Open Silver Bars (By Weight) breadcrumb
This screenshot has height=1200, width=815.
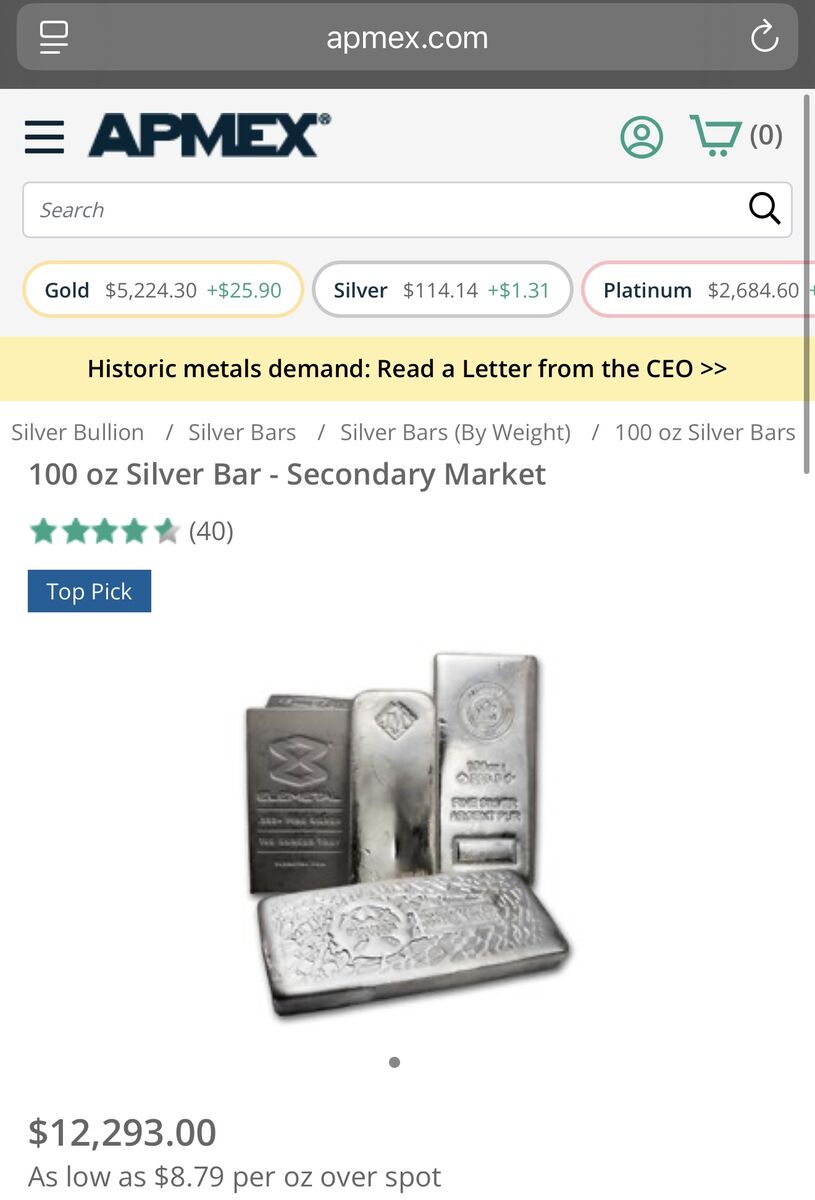pyautogui.click(x=455, y=432)
